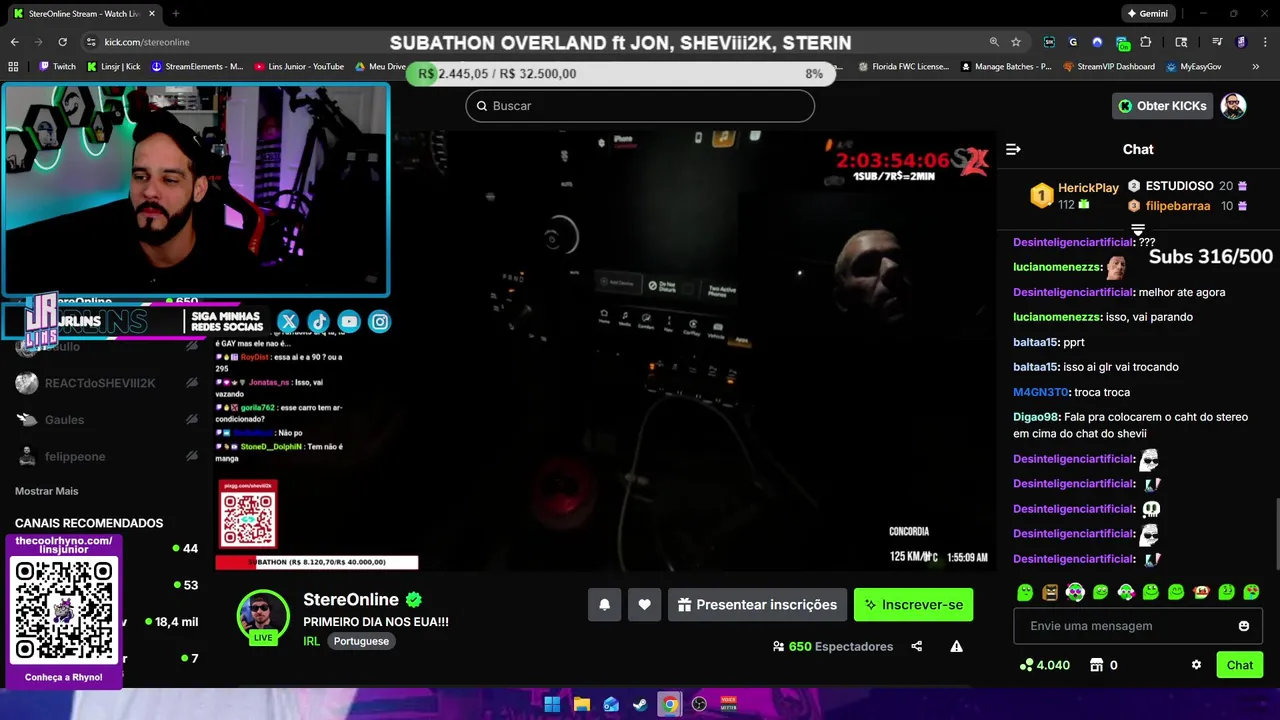This screenshot has height=720, width=1280.
Task: Open Lins Junior - YouTube bookmark
Action: pyautogui.click(x=299, y=67)
